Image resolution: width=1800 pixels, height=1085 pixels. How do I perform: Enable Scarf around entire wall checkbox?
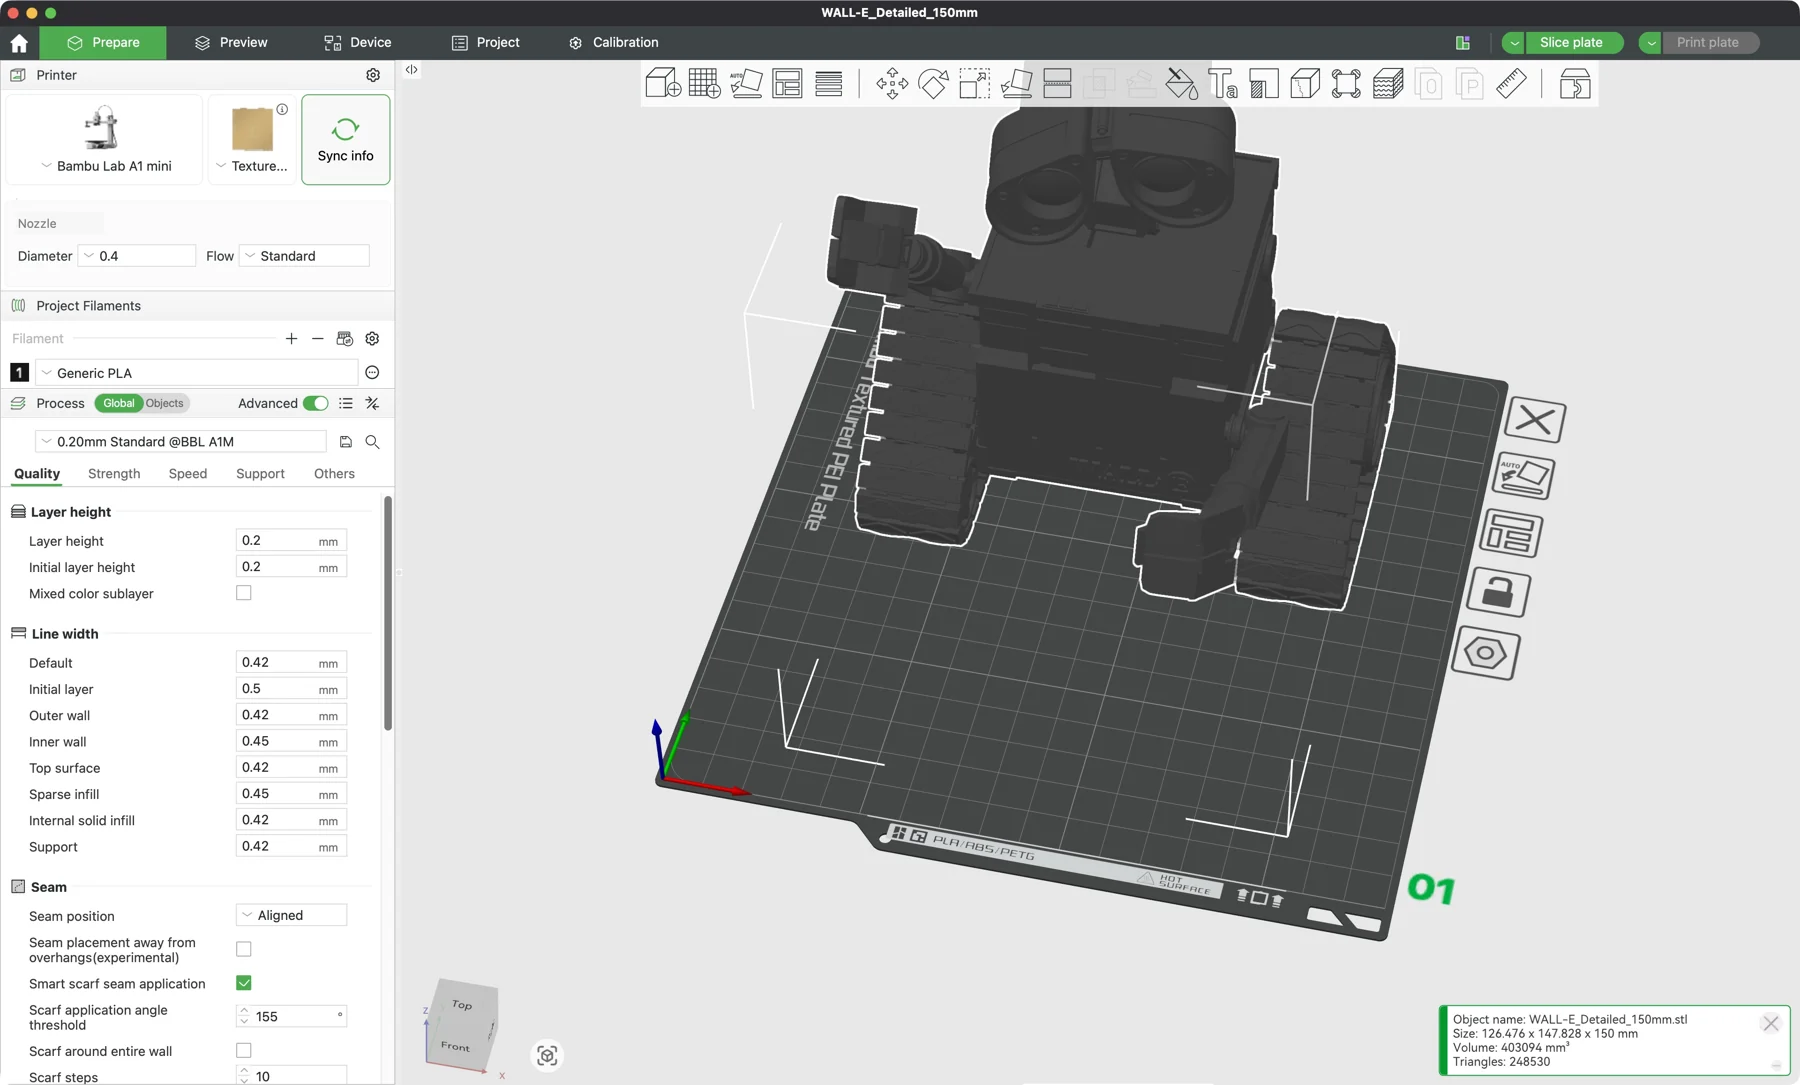pos(244,1050)
